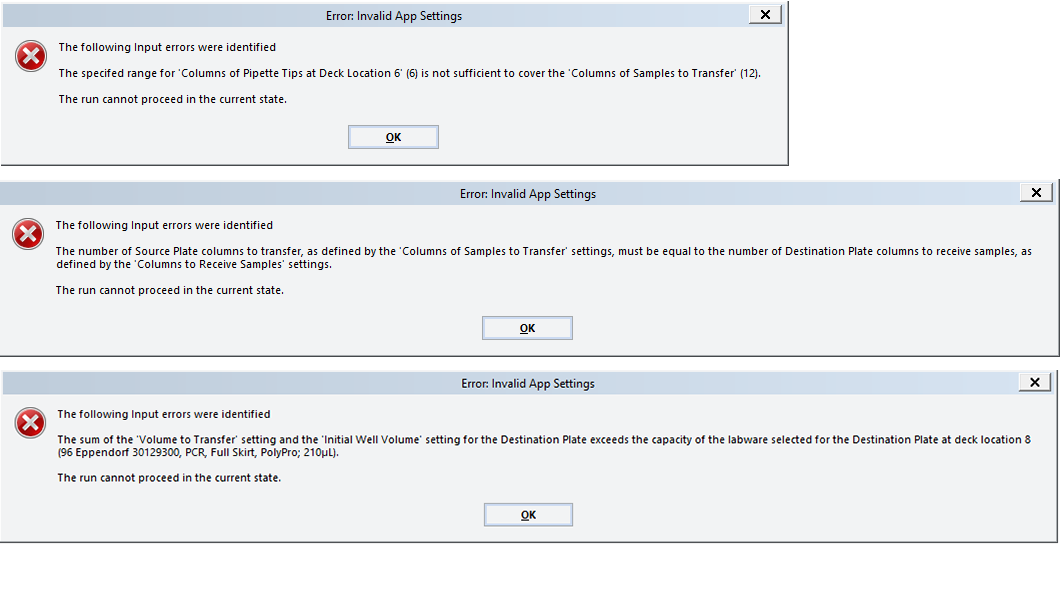Close the pipette tips range error dialog with X
Screen dimensions: 1062x600
point(765,15)
